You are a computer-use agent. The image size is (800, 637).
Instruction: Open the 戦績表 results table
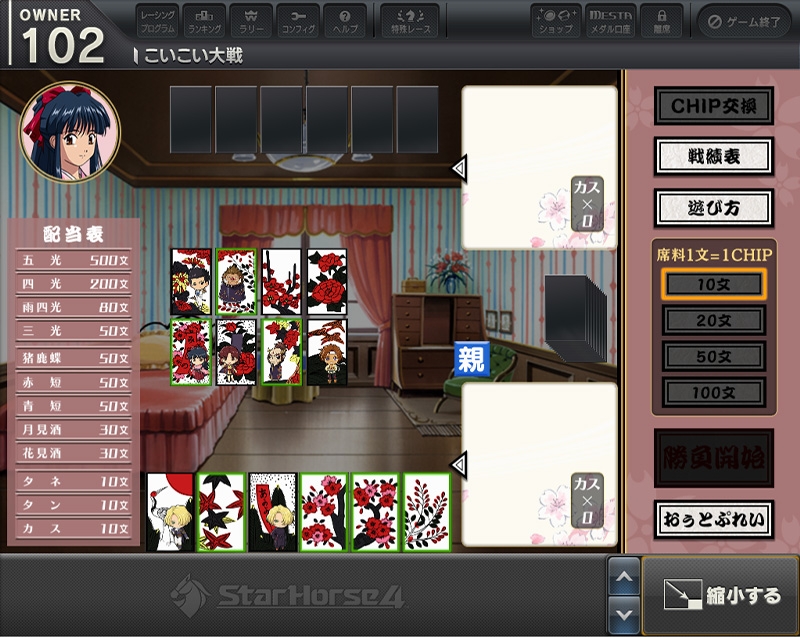pos(714,157)
